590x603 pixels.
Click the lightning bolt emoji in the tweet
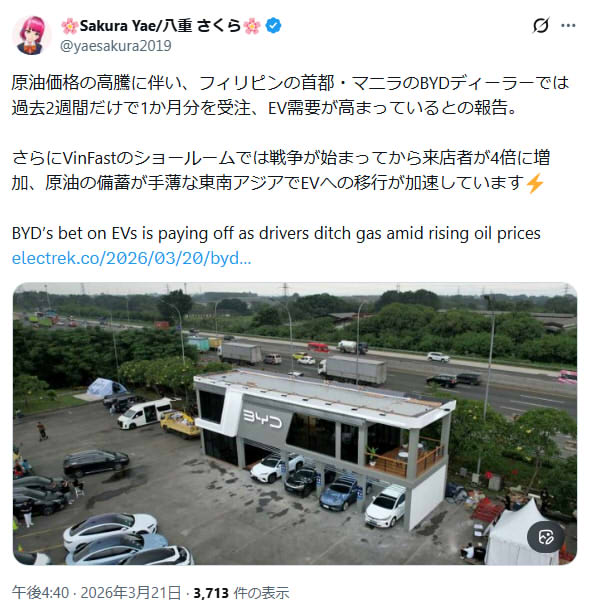535,183
